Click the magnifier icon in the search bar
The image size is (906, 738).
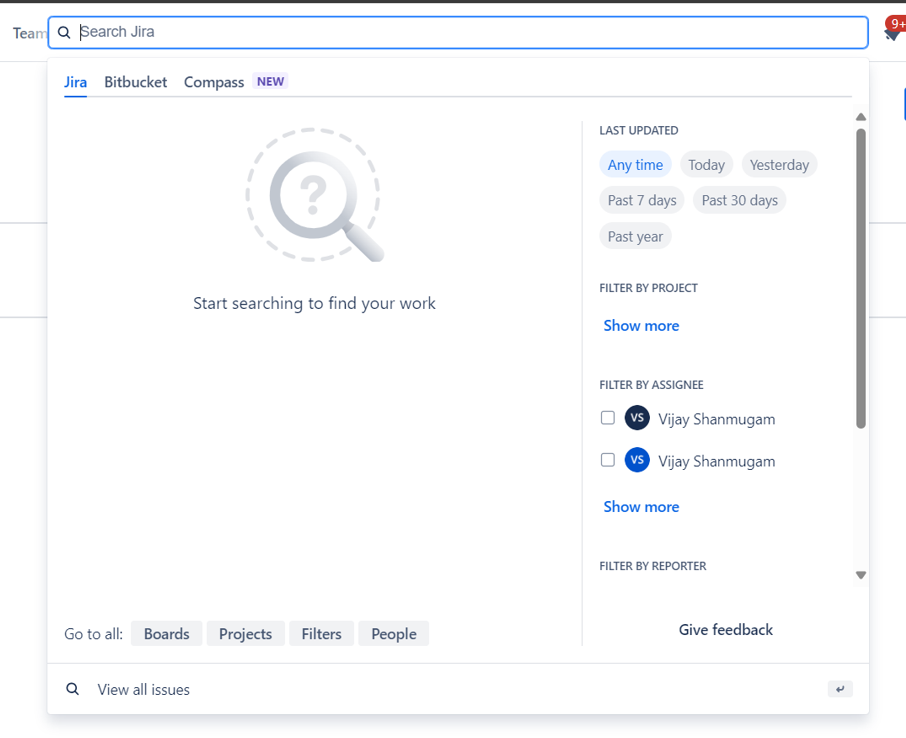click(64, 32)
